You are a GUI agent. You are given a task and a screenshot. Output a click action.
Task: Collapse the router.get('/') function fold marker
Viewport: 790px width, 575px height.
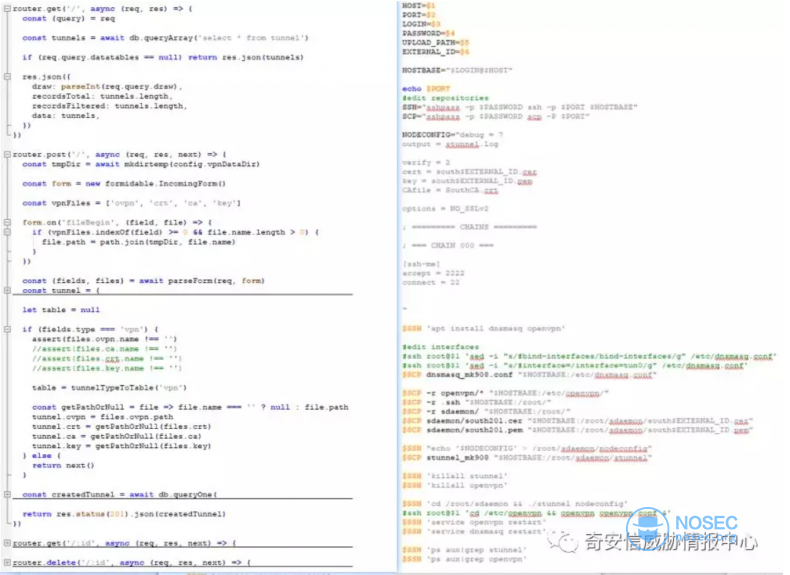coord(7,9)
